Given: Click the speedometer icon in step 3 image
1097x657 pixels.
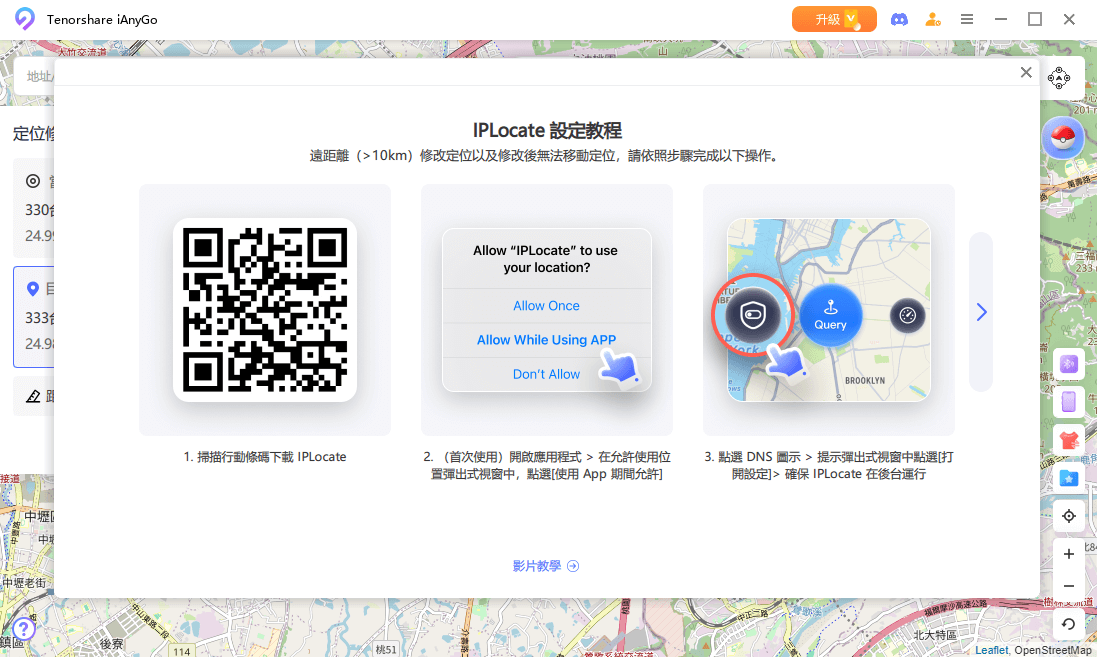Looking at the screenshot, I should (x=907, y=316).
